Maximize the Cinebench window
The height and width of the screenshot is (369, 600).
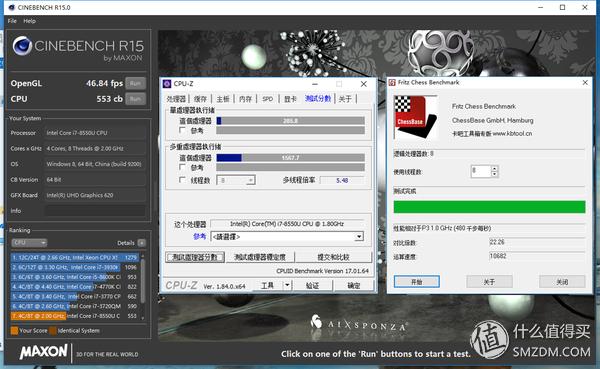pos(562,7)
